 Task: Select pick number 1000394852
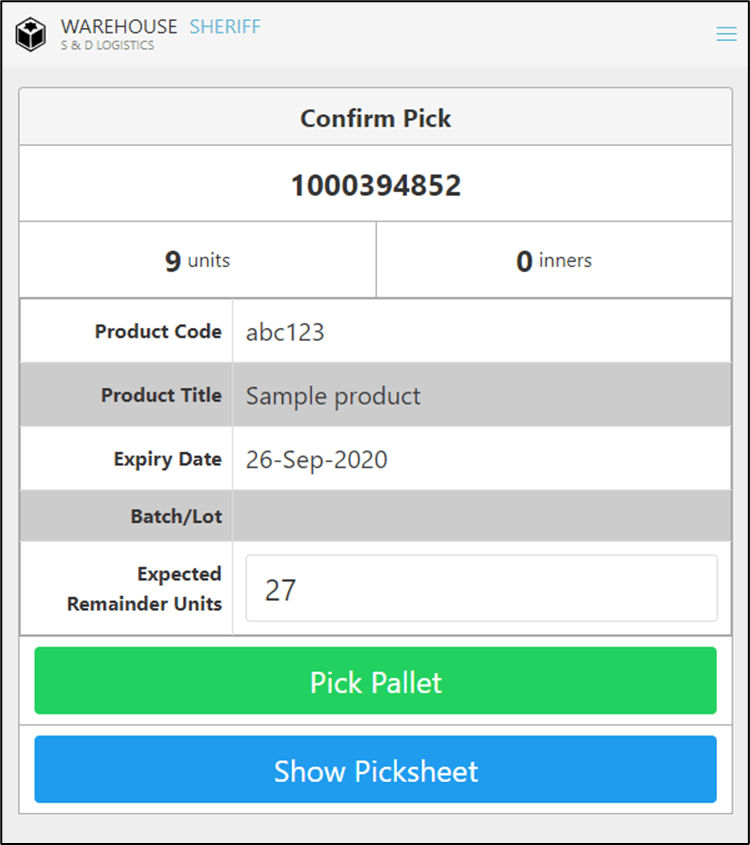pyautogui.click(x=375, y=185)
